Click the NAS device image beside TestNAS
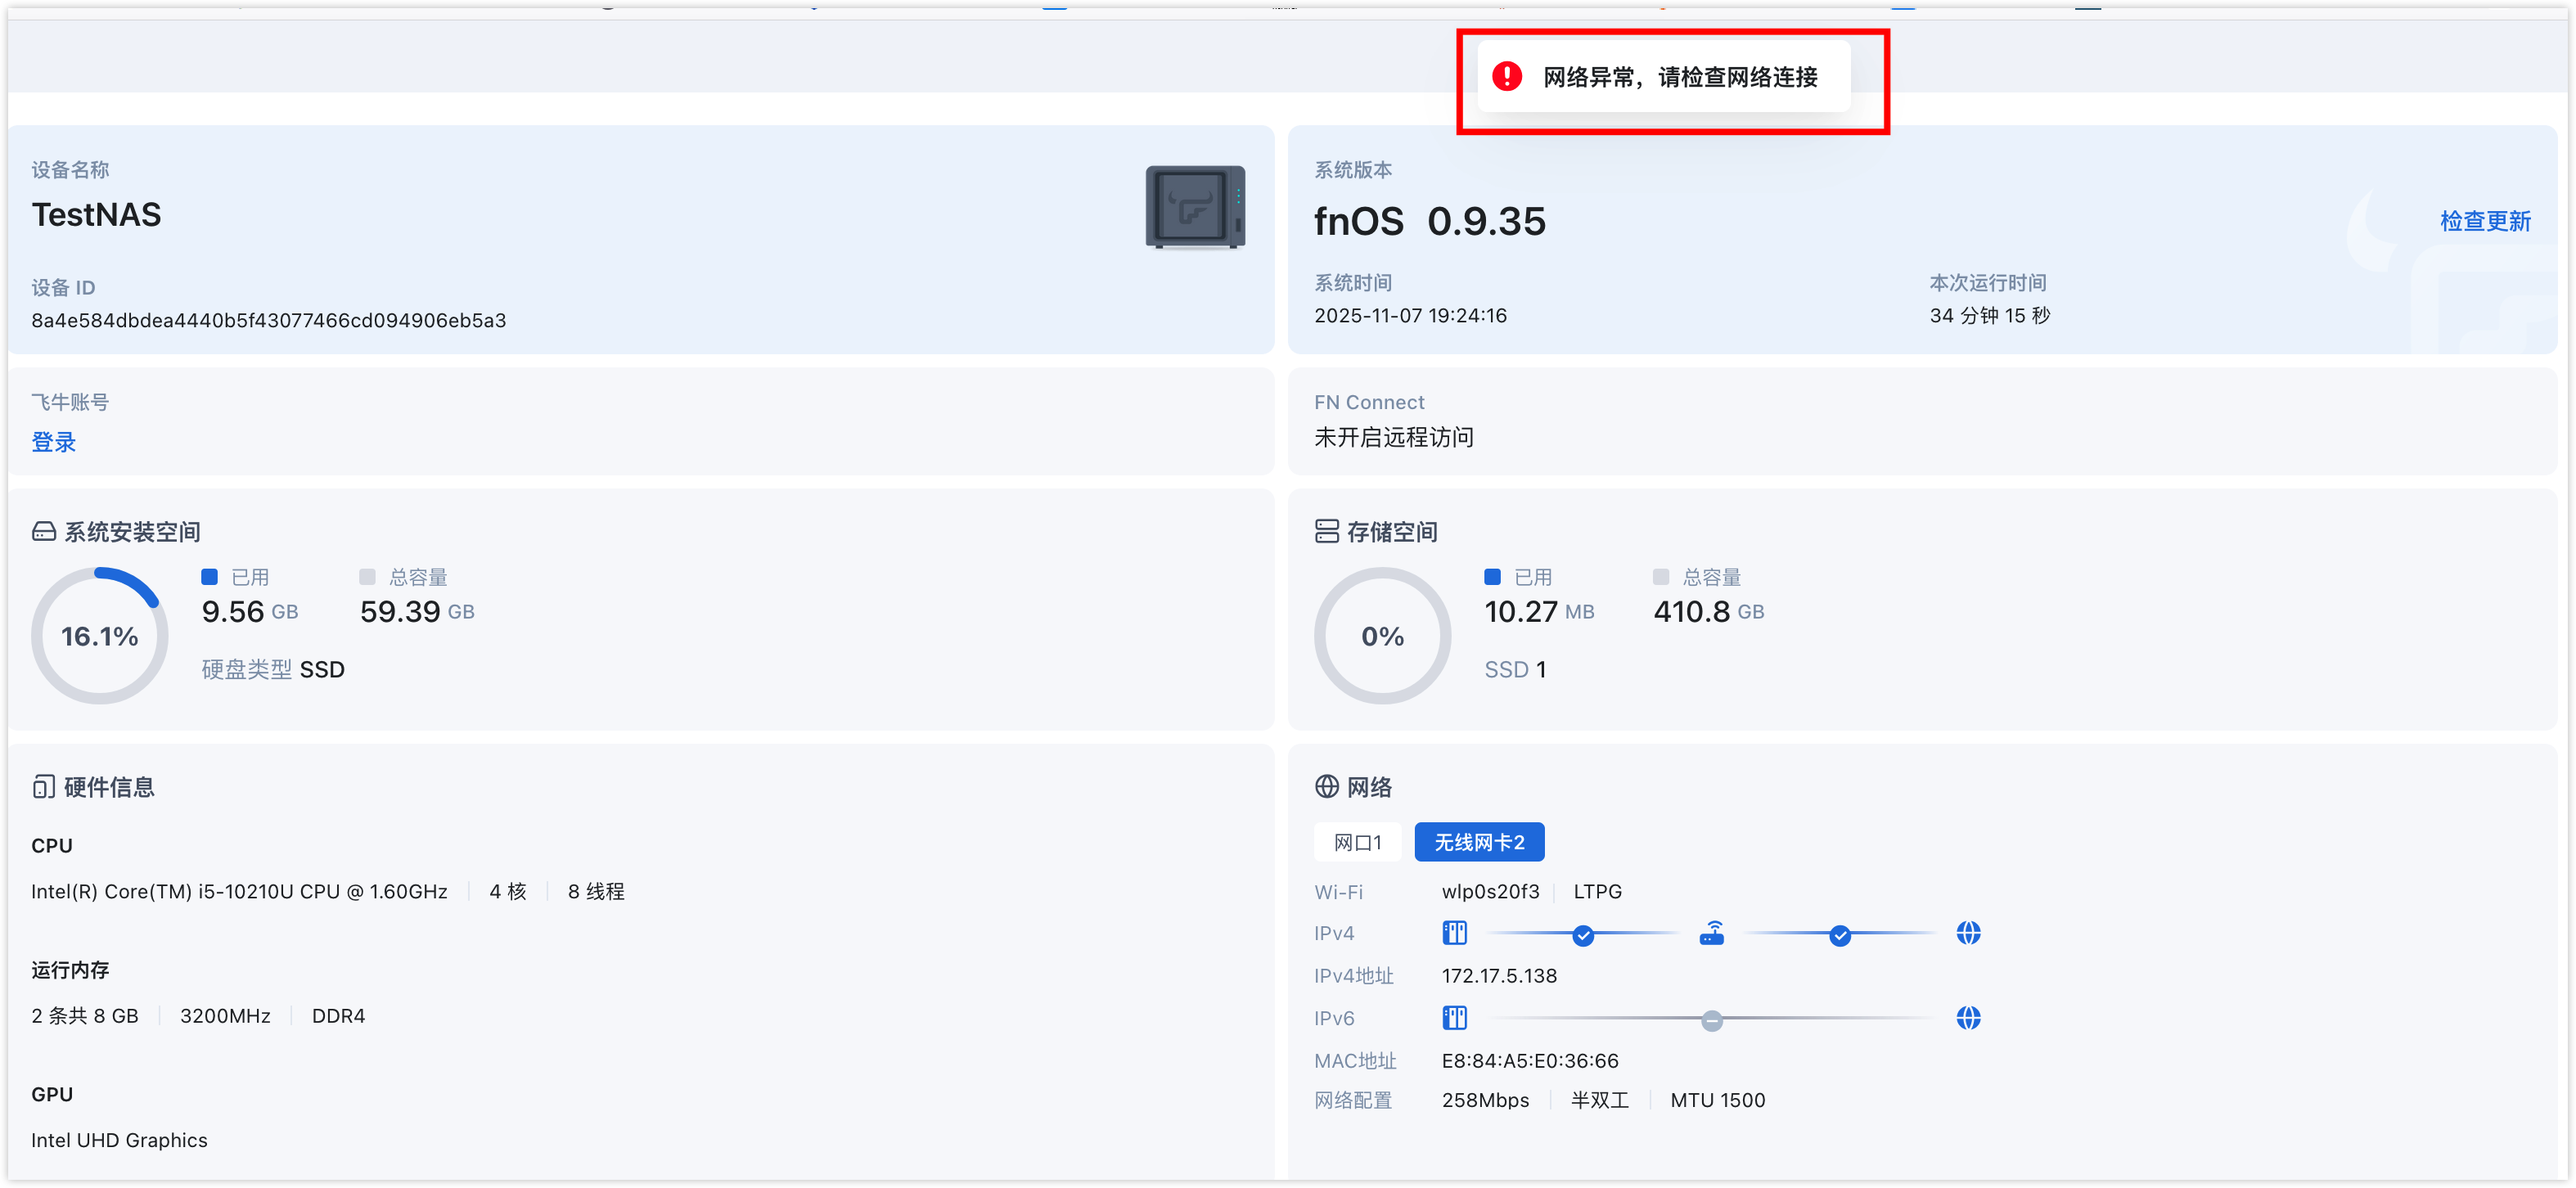The height and width of the screenshot is (1188, 2576). [1195, 207]
